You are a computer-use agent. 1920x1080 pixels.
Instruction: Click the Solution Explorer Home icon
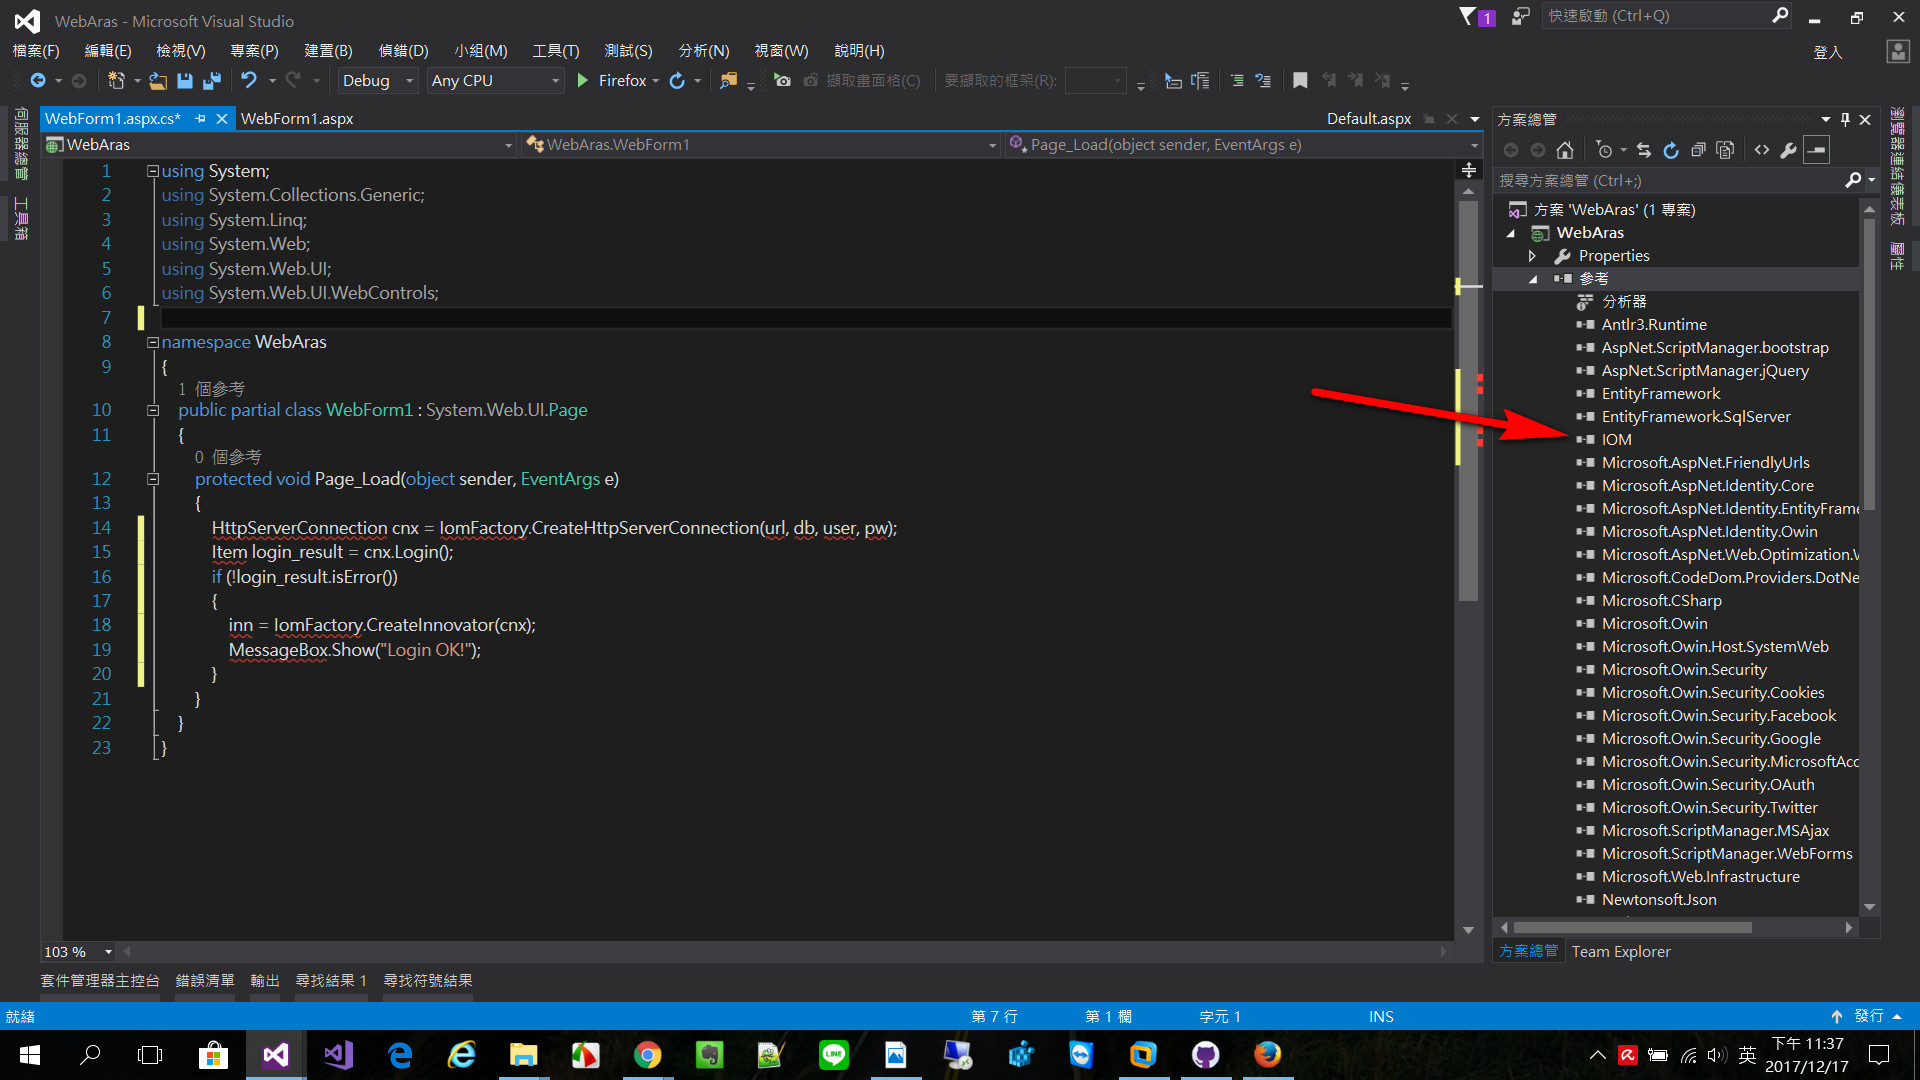pos(1565,150)
